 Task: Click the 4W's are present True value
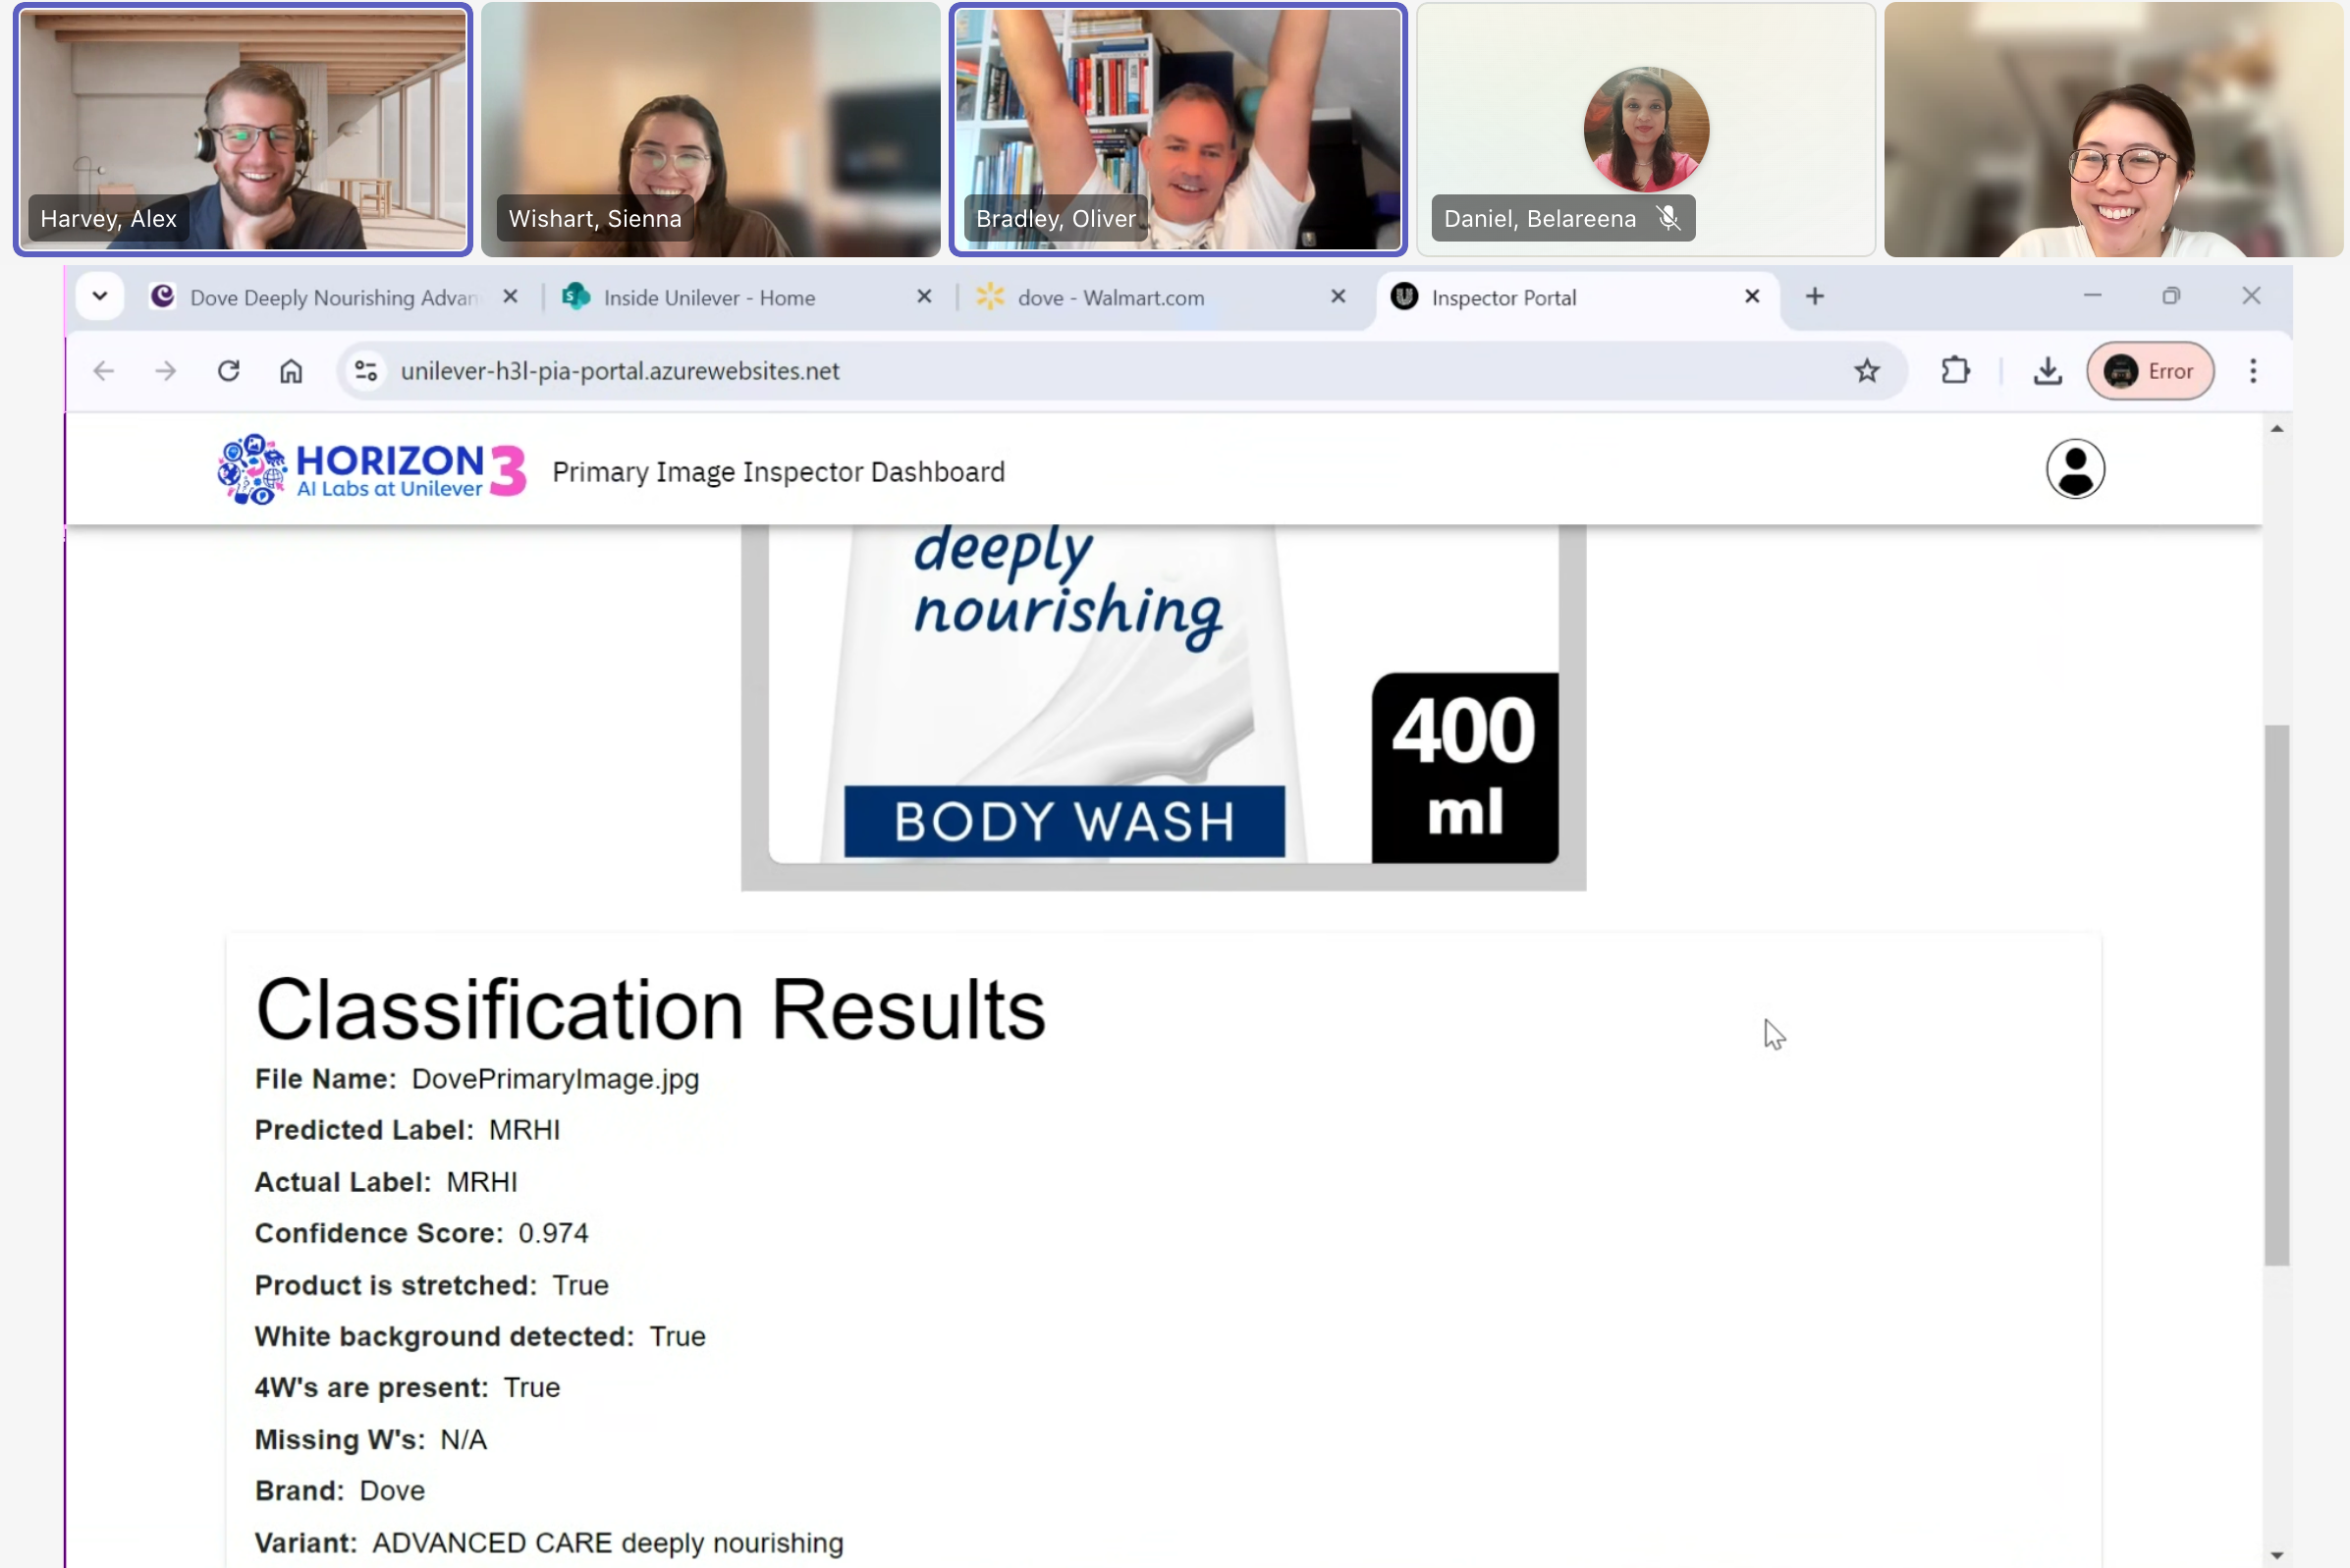click(x=531, y=1388)
